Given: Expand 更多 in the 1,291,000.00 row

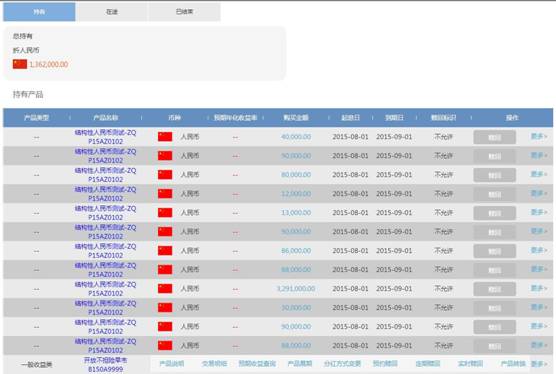Looking at the screenshot, I should [539, 288].
